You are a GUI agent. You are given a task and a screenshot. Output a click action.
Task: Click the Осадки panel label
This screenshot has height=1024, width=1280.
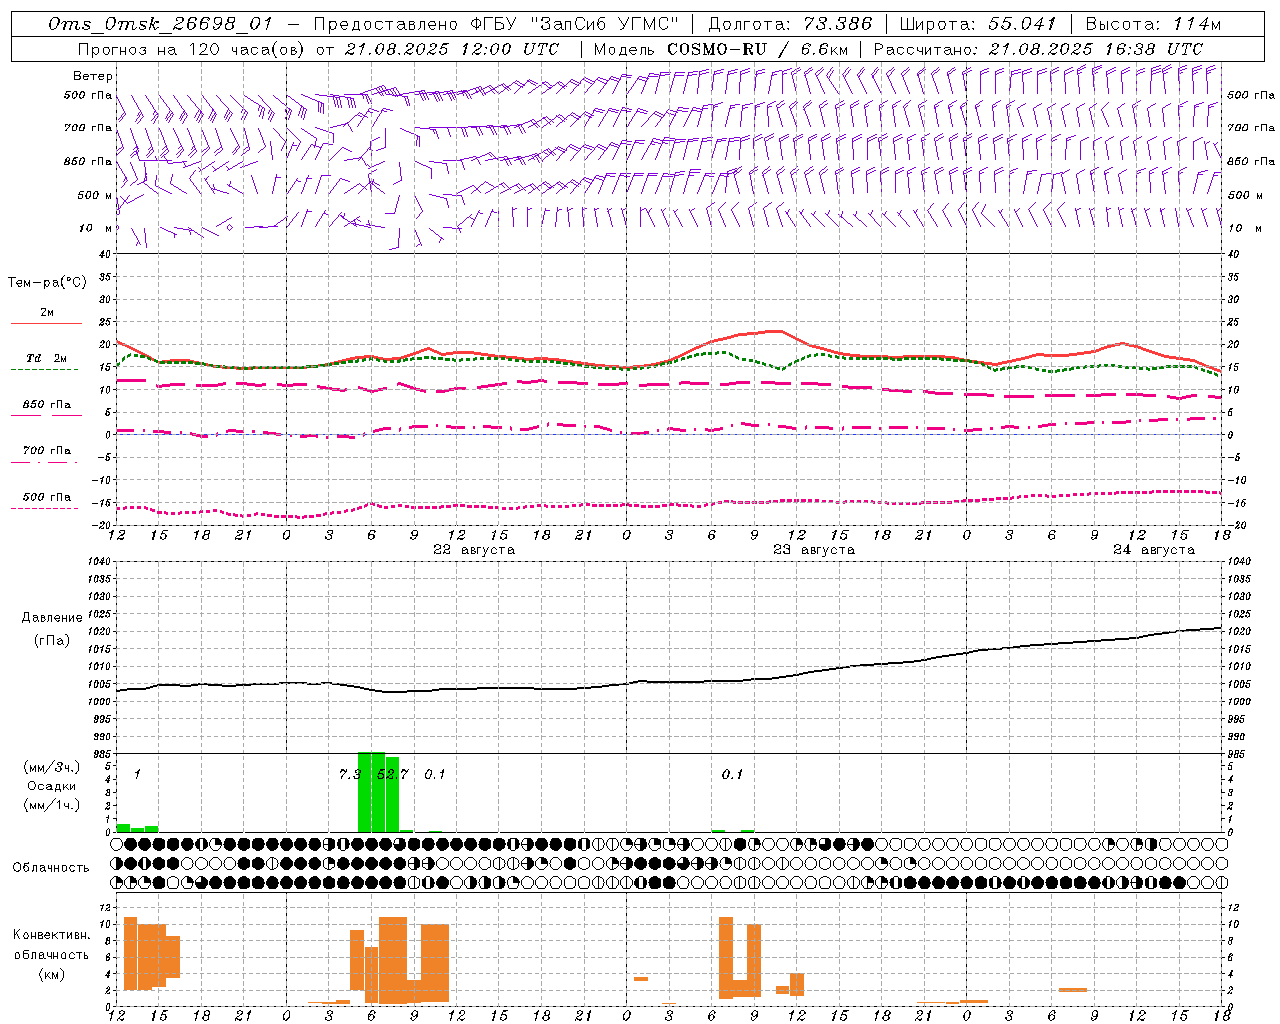52,786
